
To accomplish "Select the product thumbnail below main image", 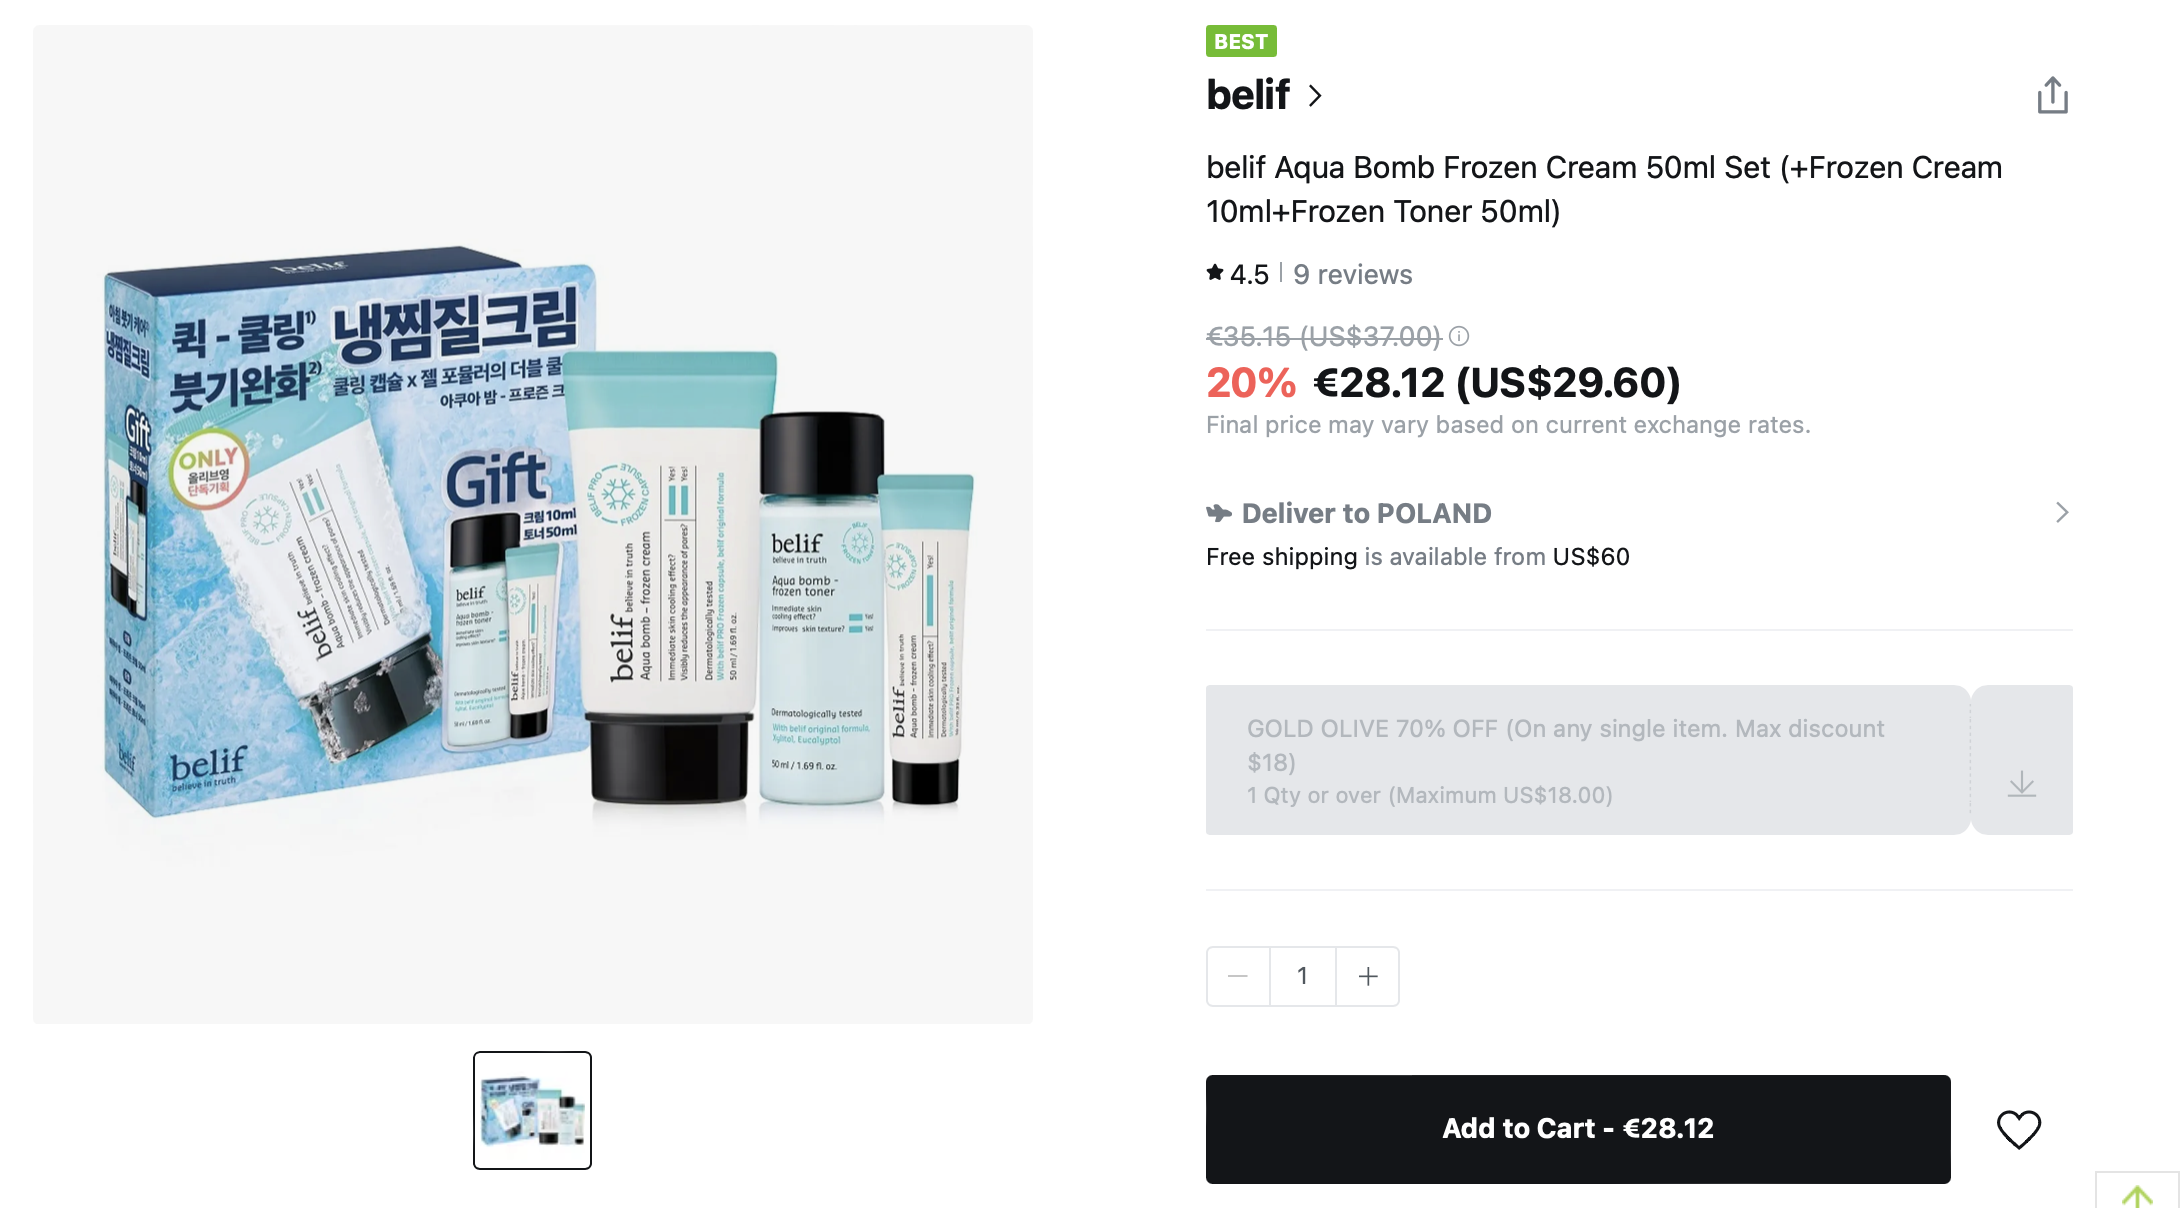I will 532,1110.
